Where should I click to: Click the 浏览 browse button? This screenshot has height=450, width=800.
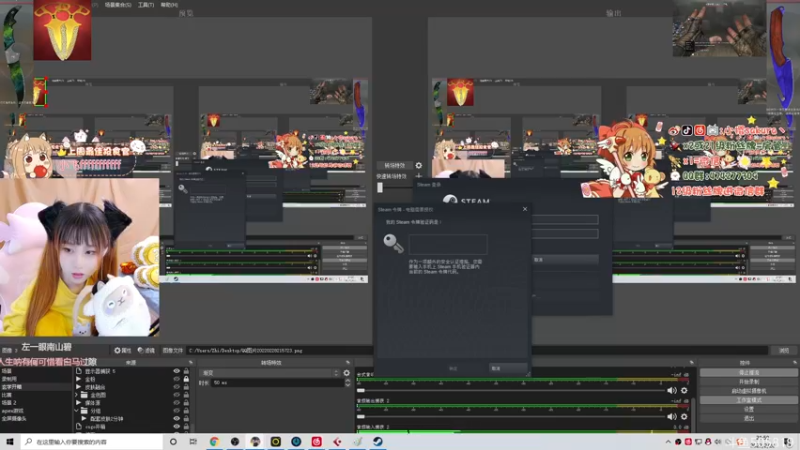tap(784, 351)
